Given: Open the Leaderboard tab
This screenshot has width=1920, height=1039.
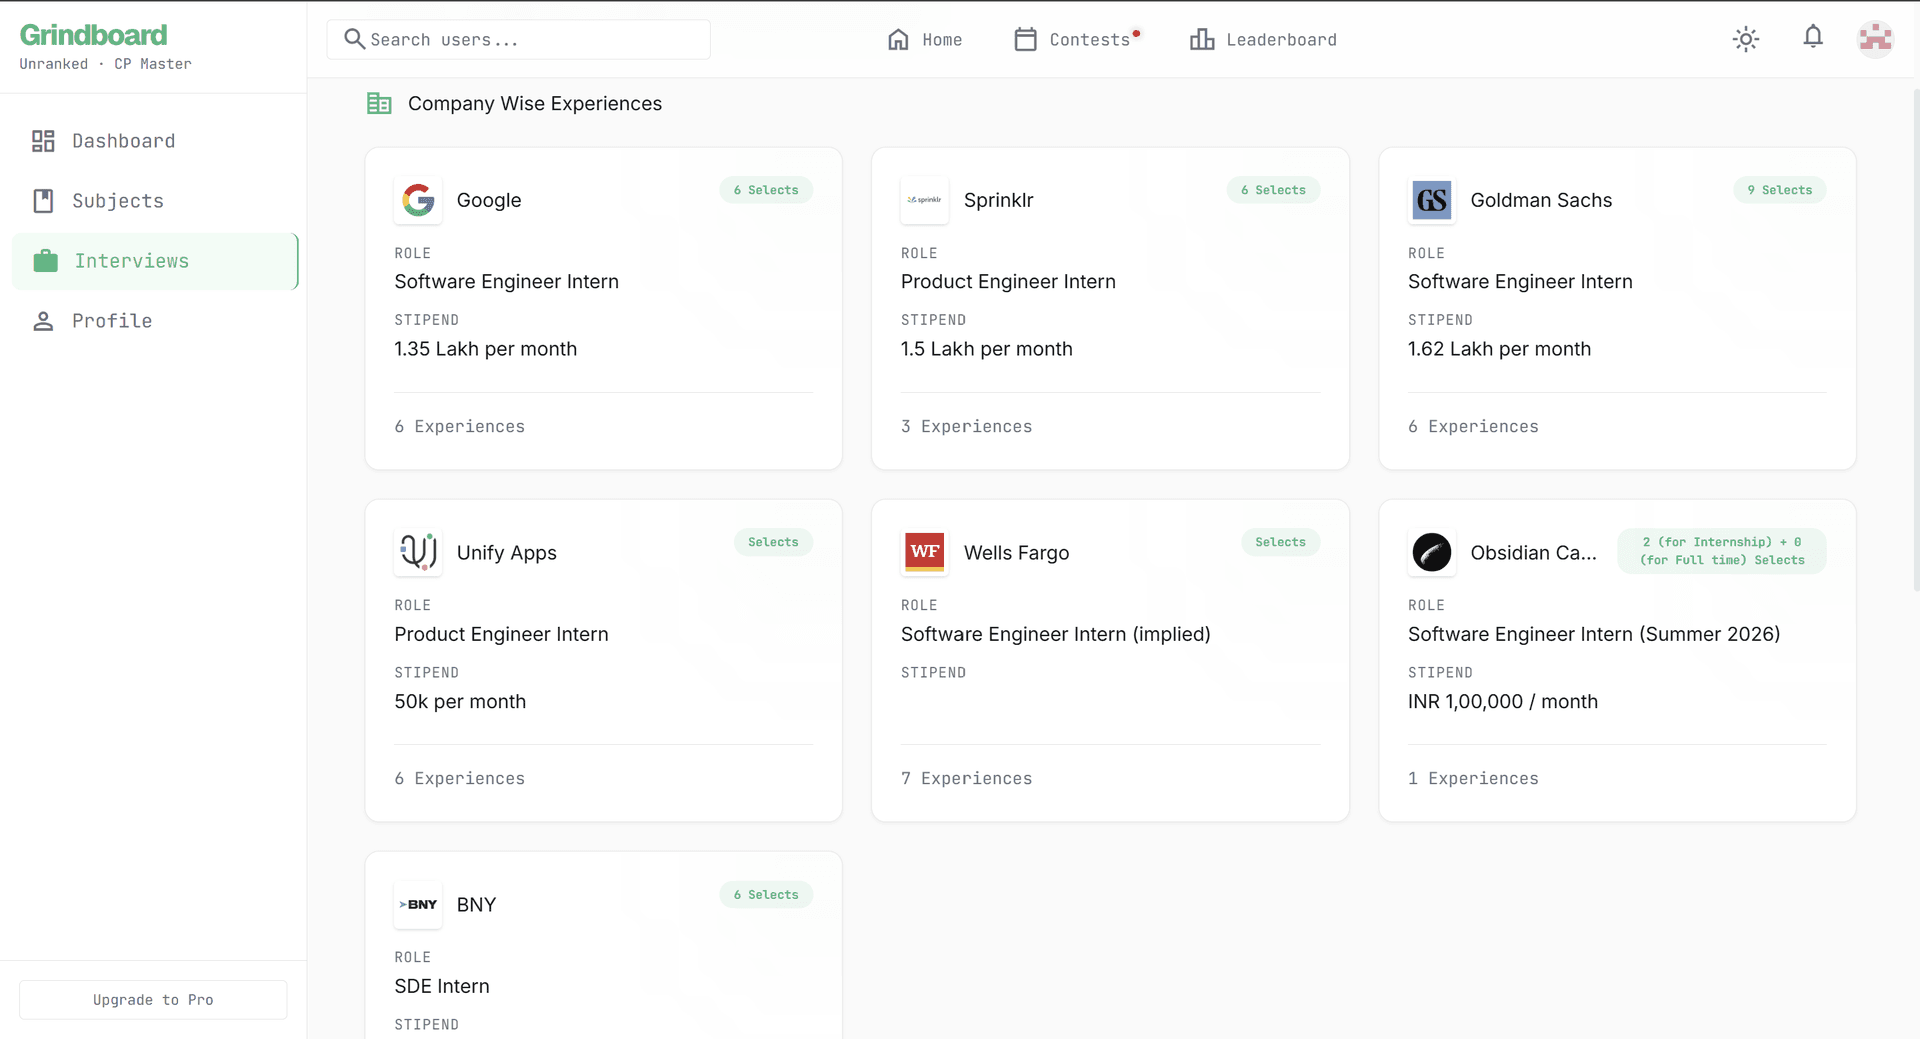Looking at the screenshot, I should pyautogui.click(x=1263, y=40).
